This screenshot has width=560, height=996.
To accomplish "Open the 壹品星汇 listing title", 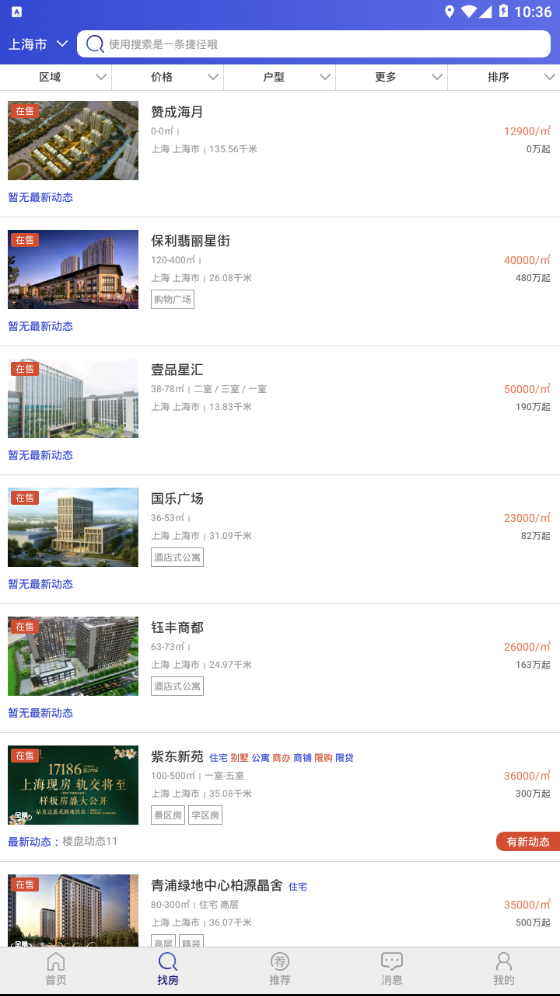I will pyautogui.click(x=177, y=370).
